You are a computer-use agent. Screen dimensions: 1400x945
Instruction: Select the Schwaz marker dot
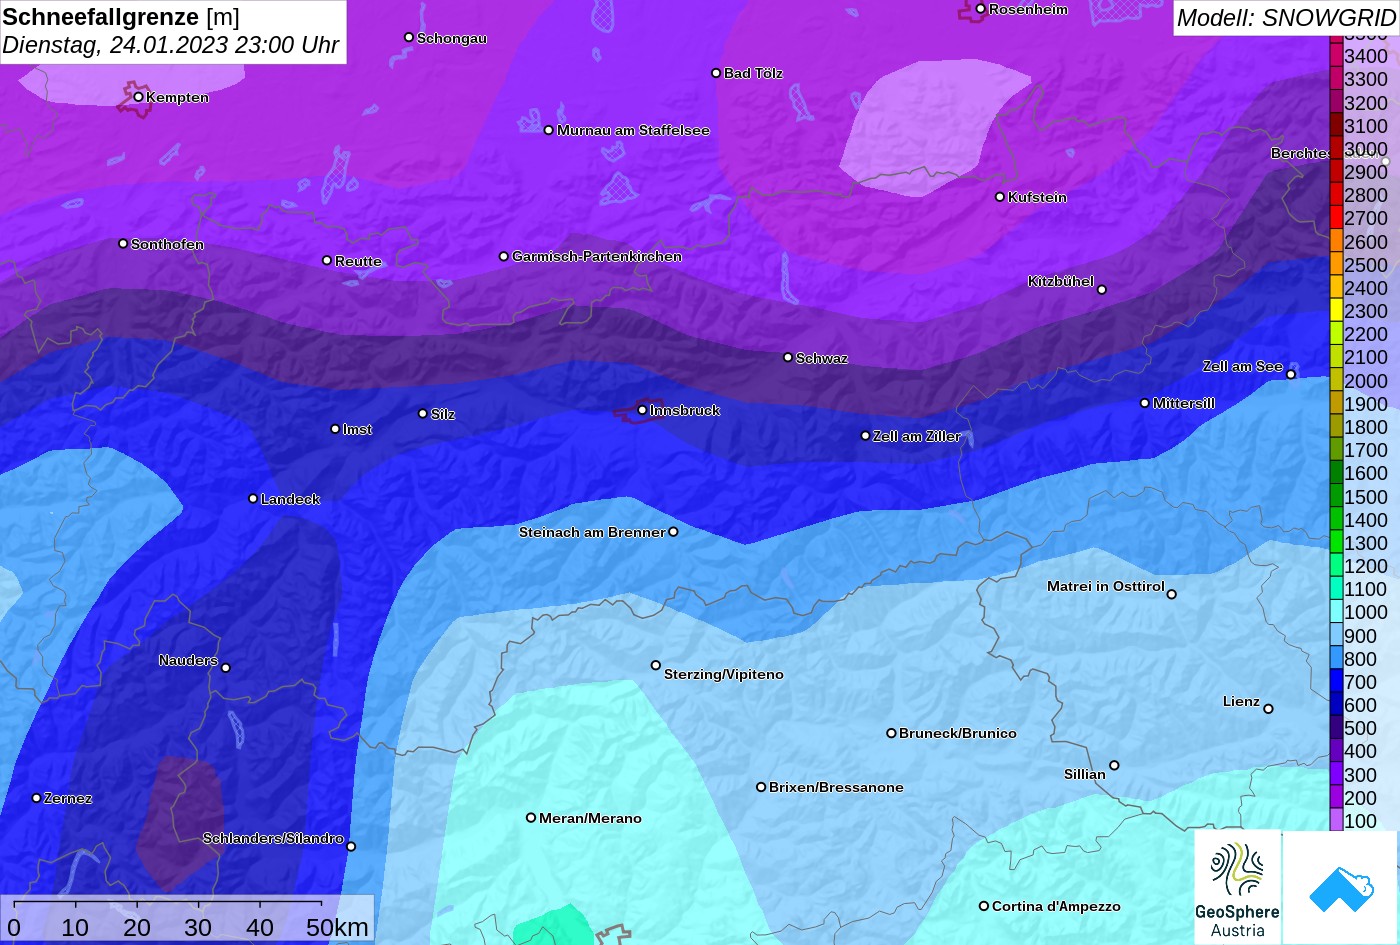pyautogui.click(x=788, y=357)
